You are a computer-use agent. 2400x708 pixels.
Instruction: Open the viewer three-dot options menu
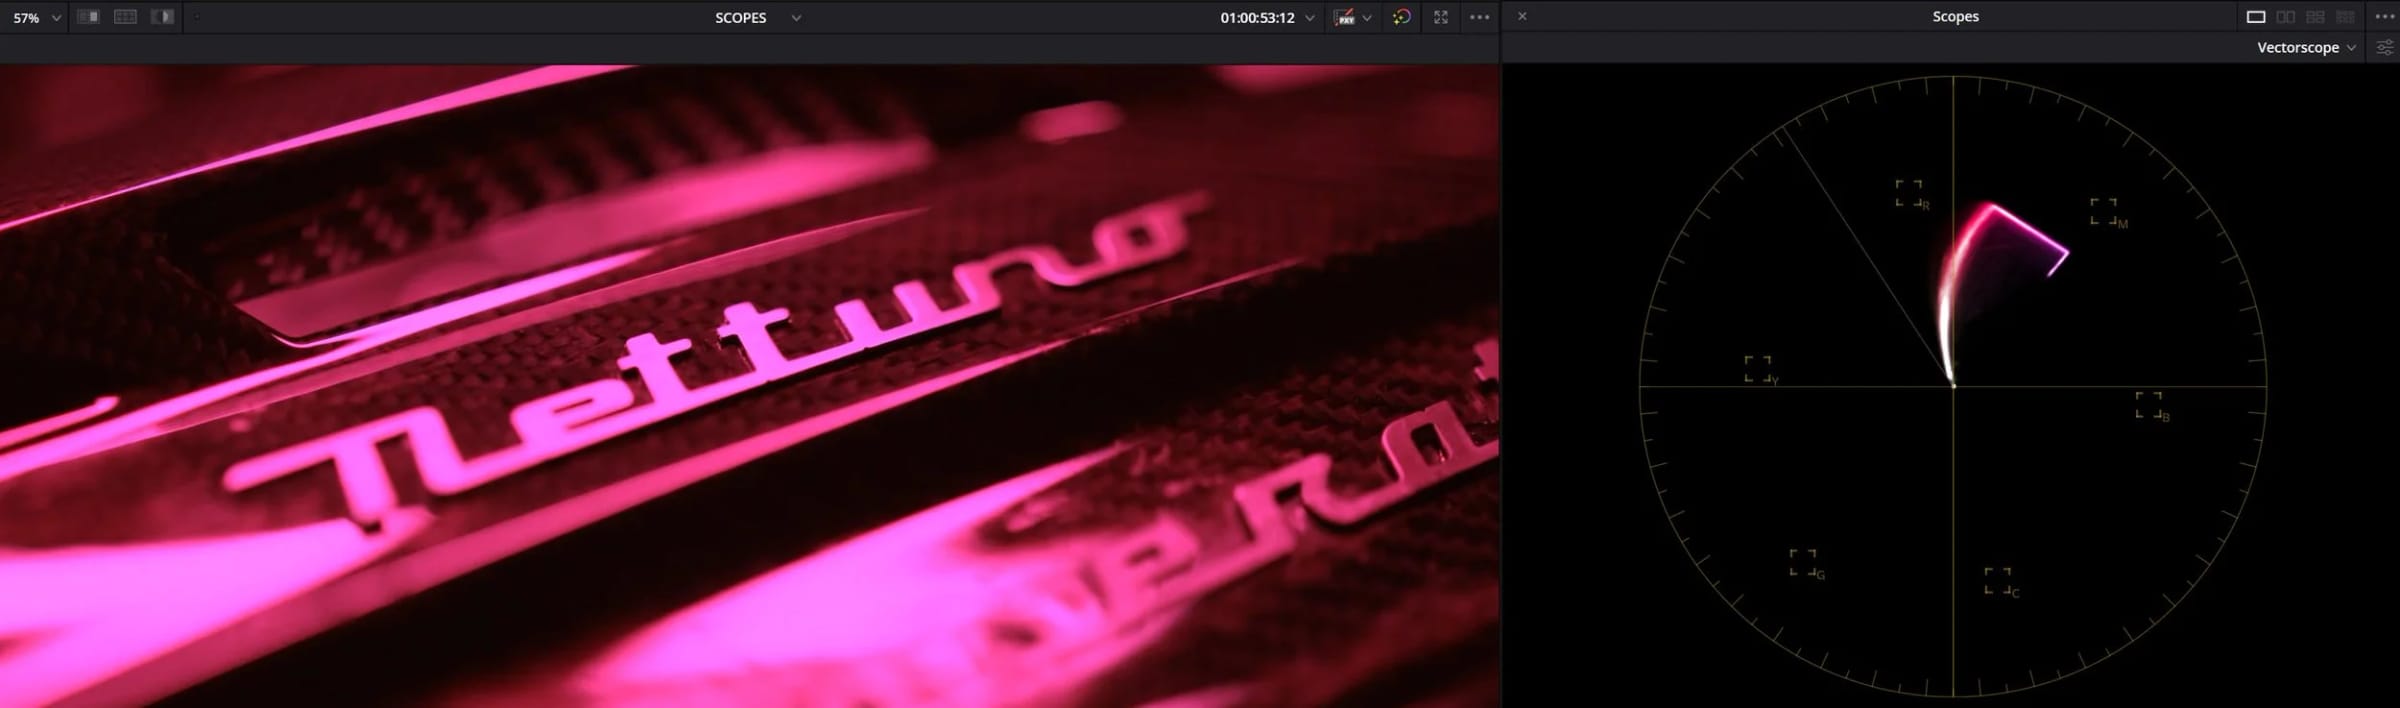pos(1480,17)
